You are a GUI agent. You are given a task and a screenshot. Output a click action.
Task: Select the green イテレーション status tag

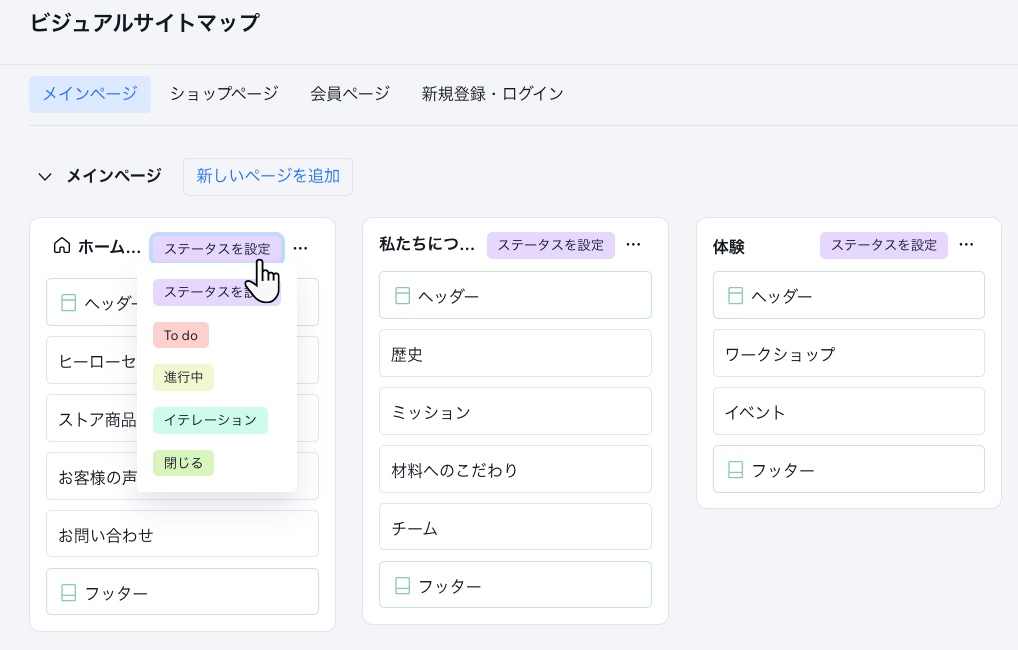(210, 420)
